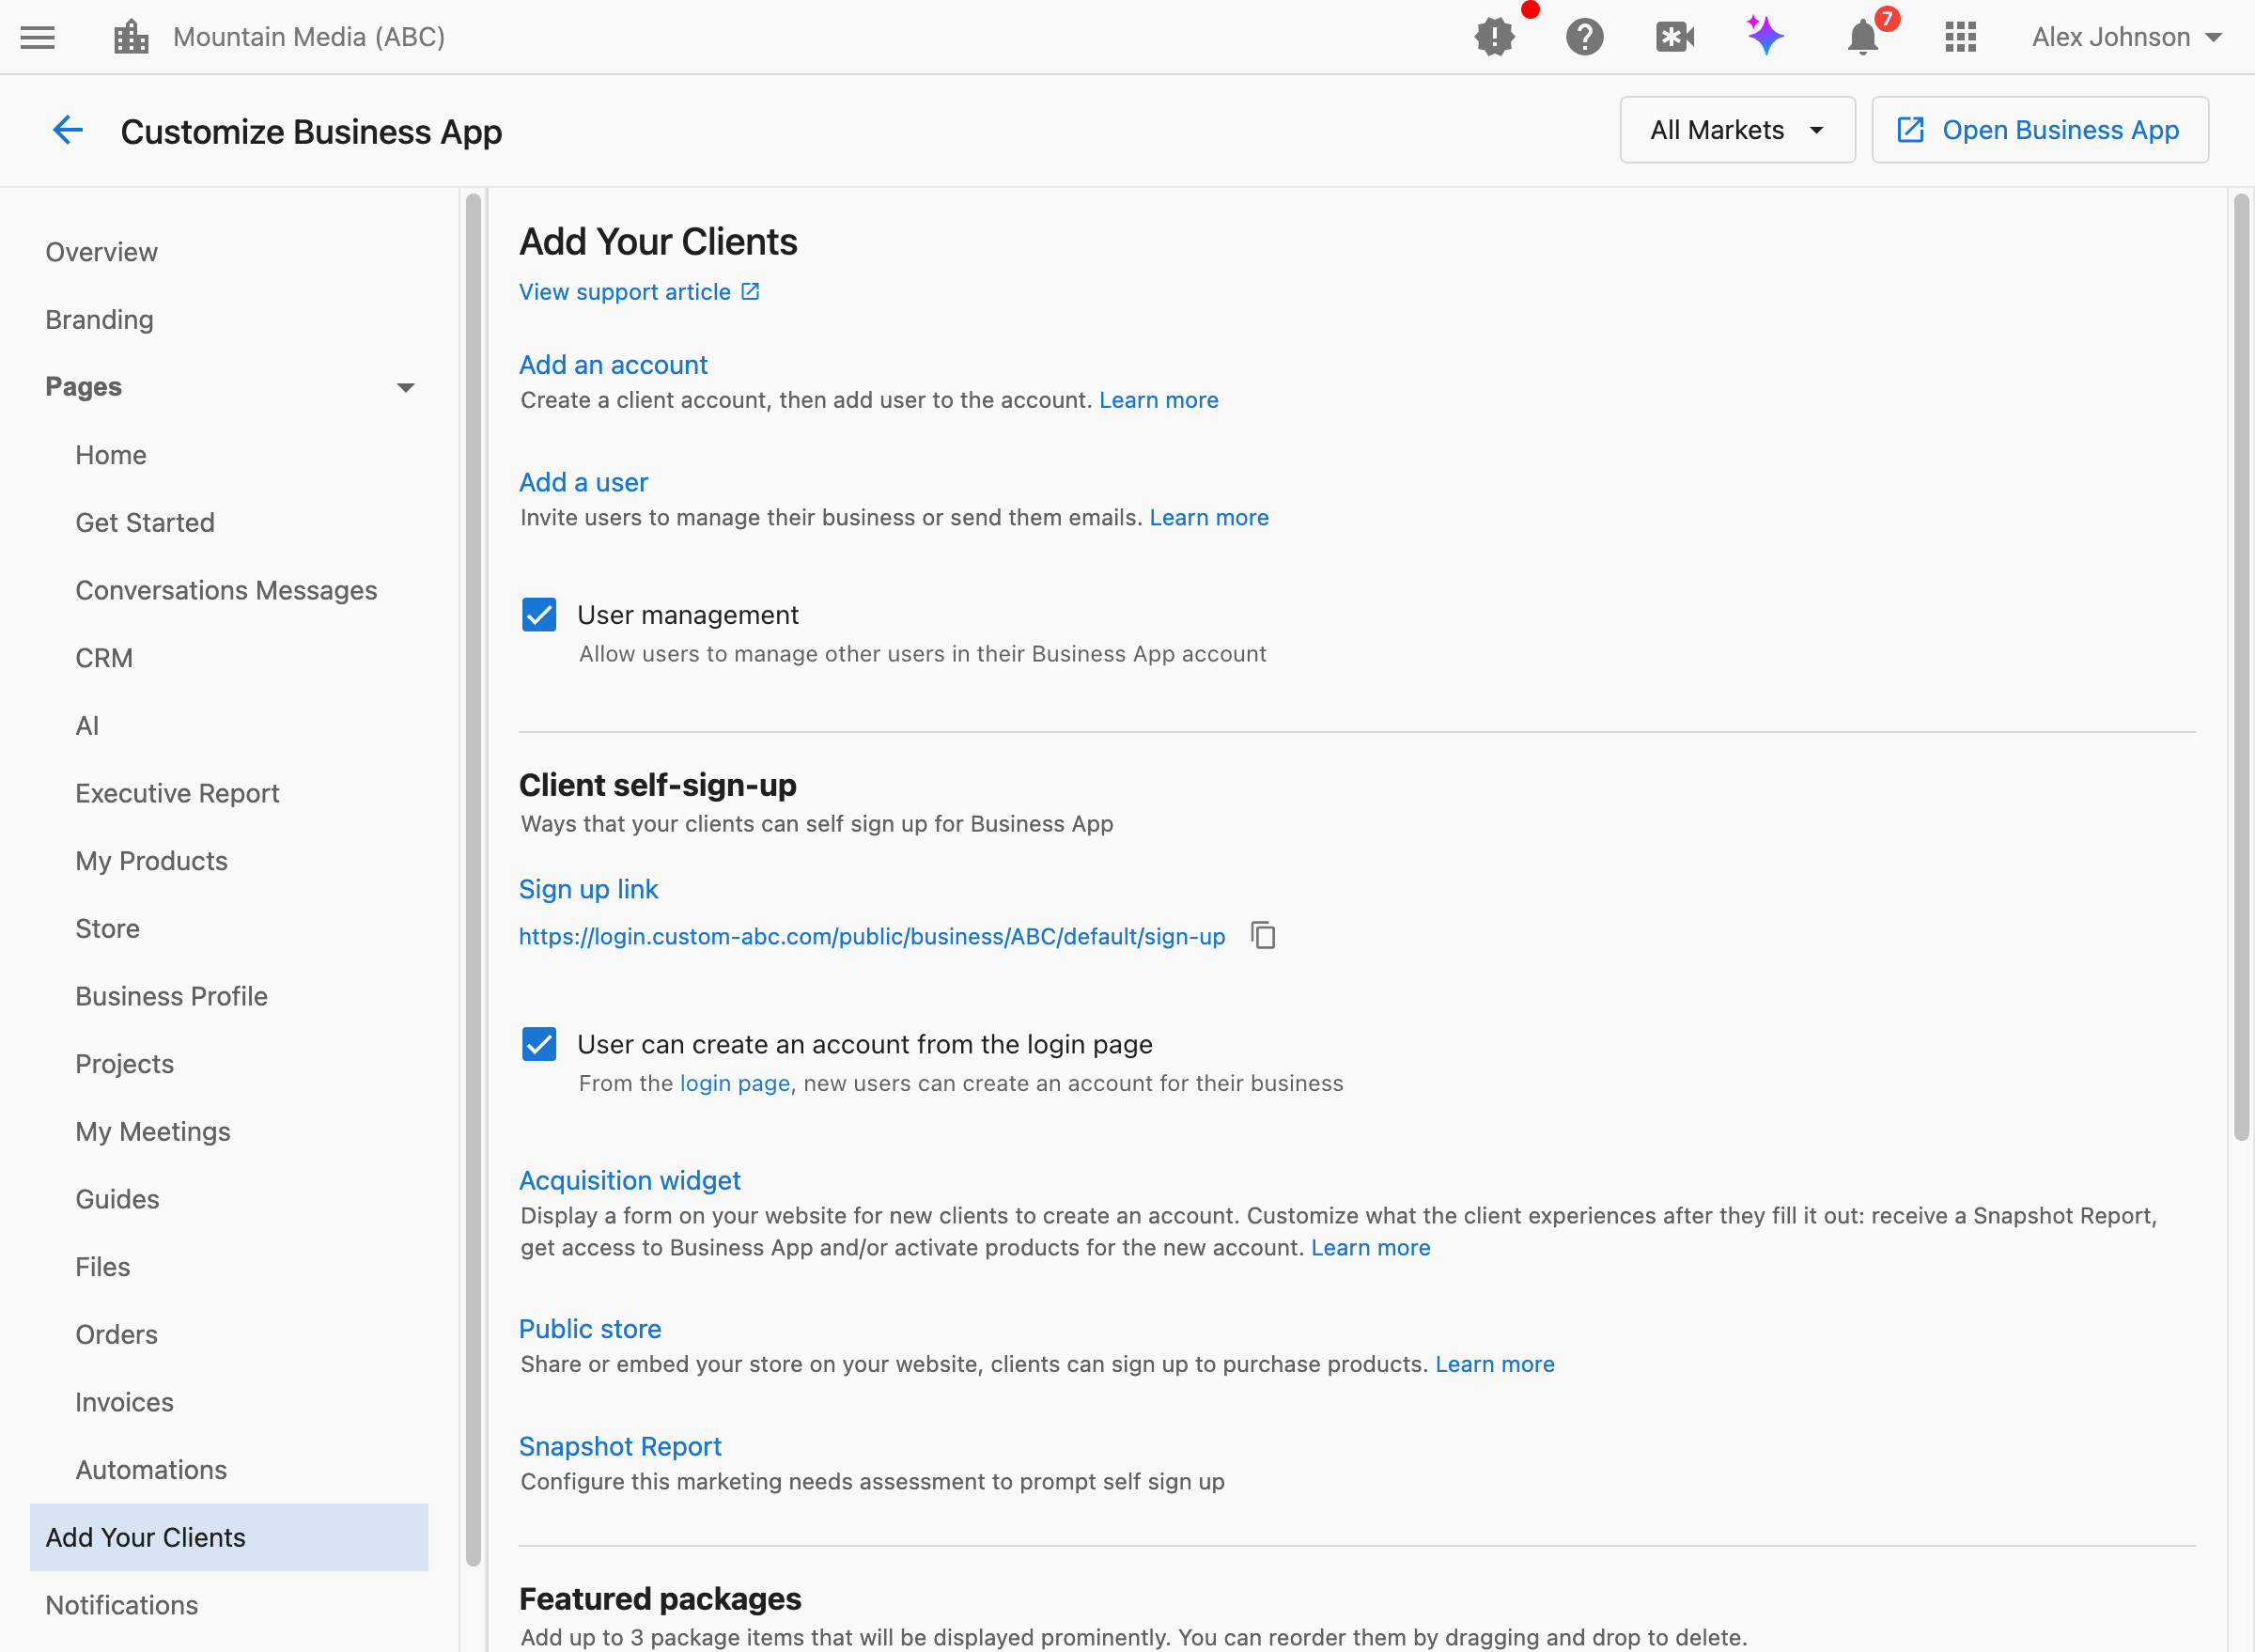
Task: Uncheck User can create an account checkbox
Action: pos(539,1044)
